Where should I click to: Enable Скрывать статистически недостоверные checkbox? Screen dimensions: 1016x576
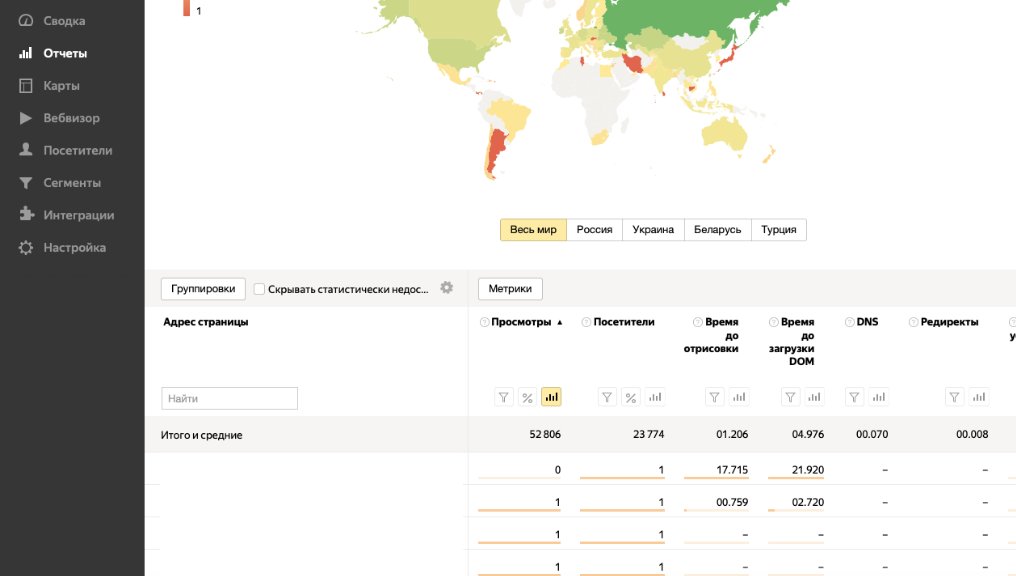click(260, 289)
